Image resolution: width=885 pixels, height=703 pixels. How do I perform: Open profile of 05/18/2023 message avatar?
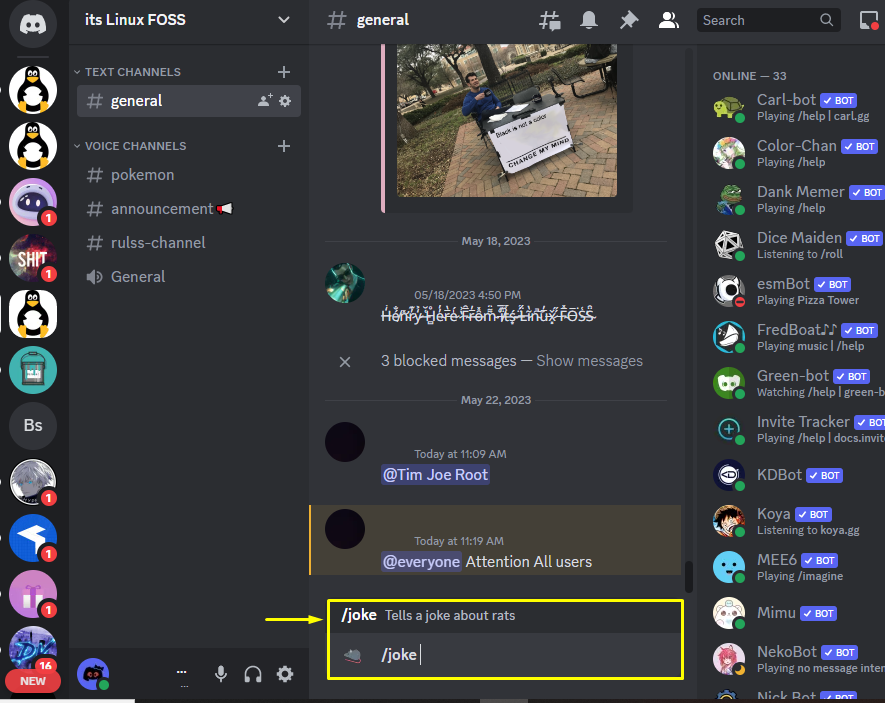345,283
